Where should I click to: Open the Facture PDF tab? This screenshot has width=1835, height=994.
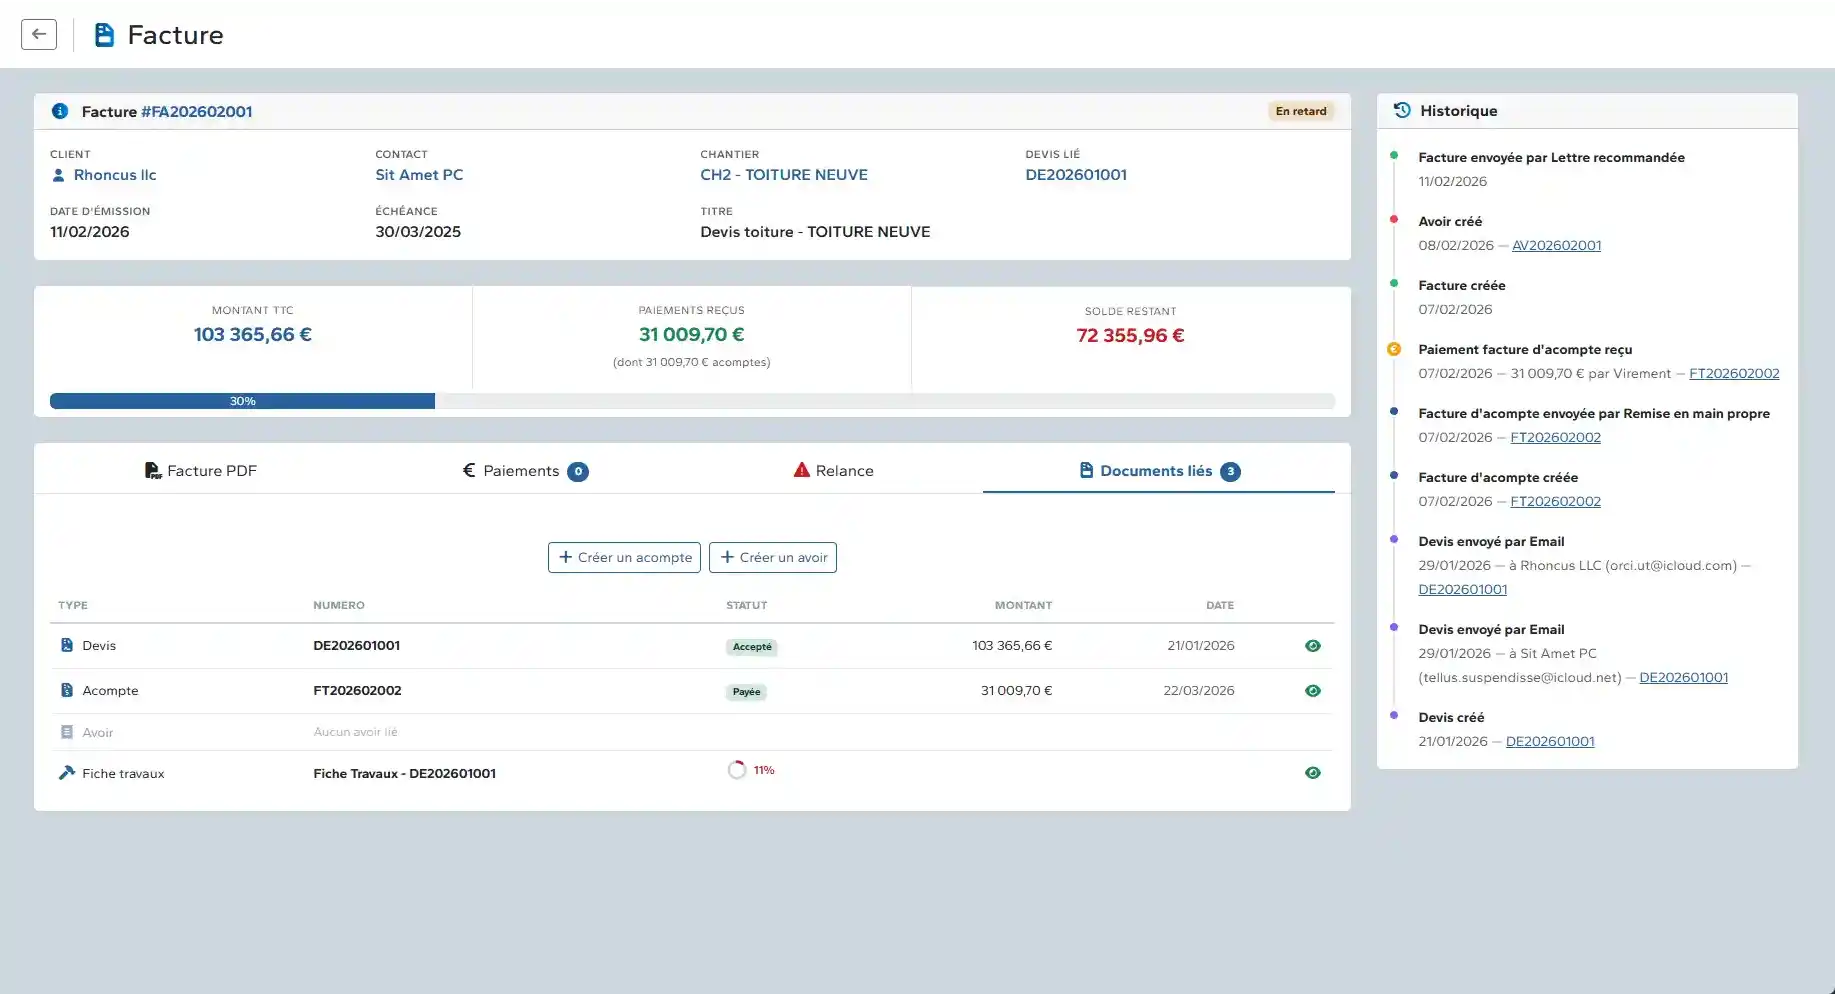[201, 471]
